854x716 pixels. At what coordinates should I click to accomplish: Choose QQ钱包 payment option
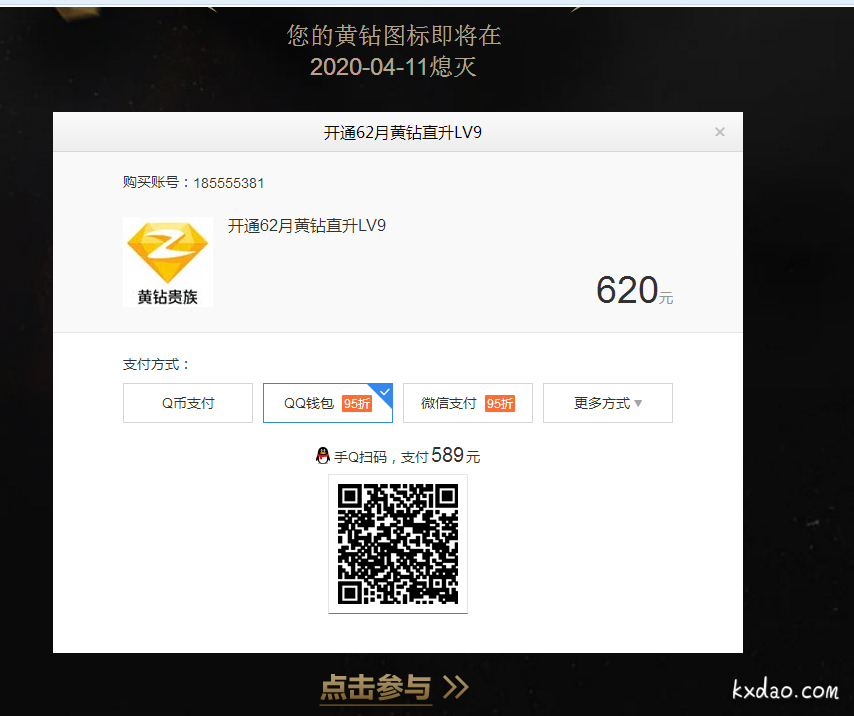328,403
